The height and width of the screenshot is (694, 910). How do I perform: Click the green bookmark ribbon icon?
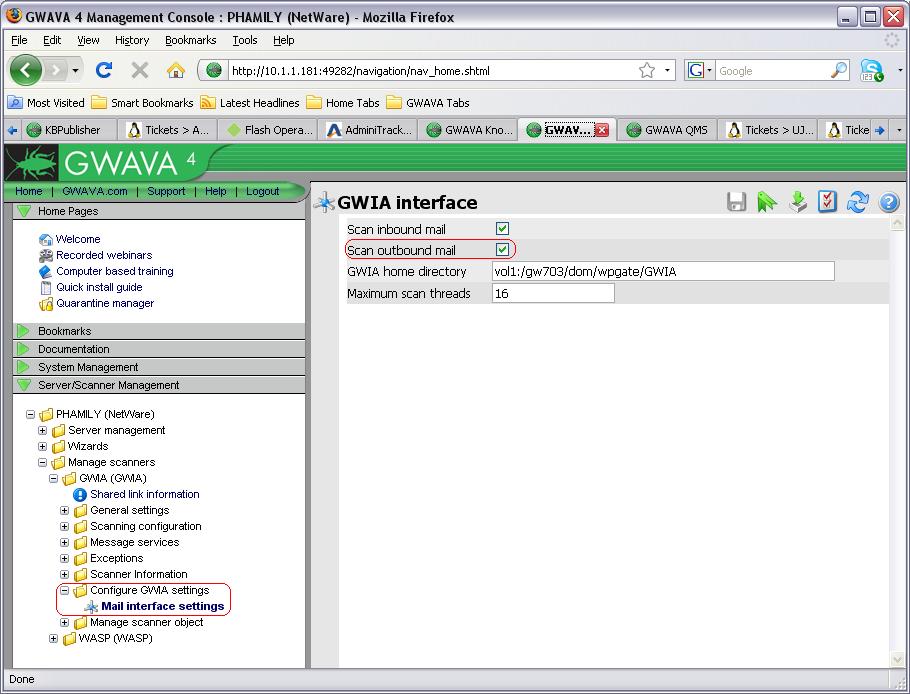767,201
